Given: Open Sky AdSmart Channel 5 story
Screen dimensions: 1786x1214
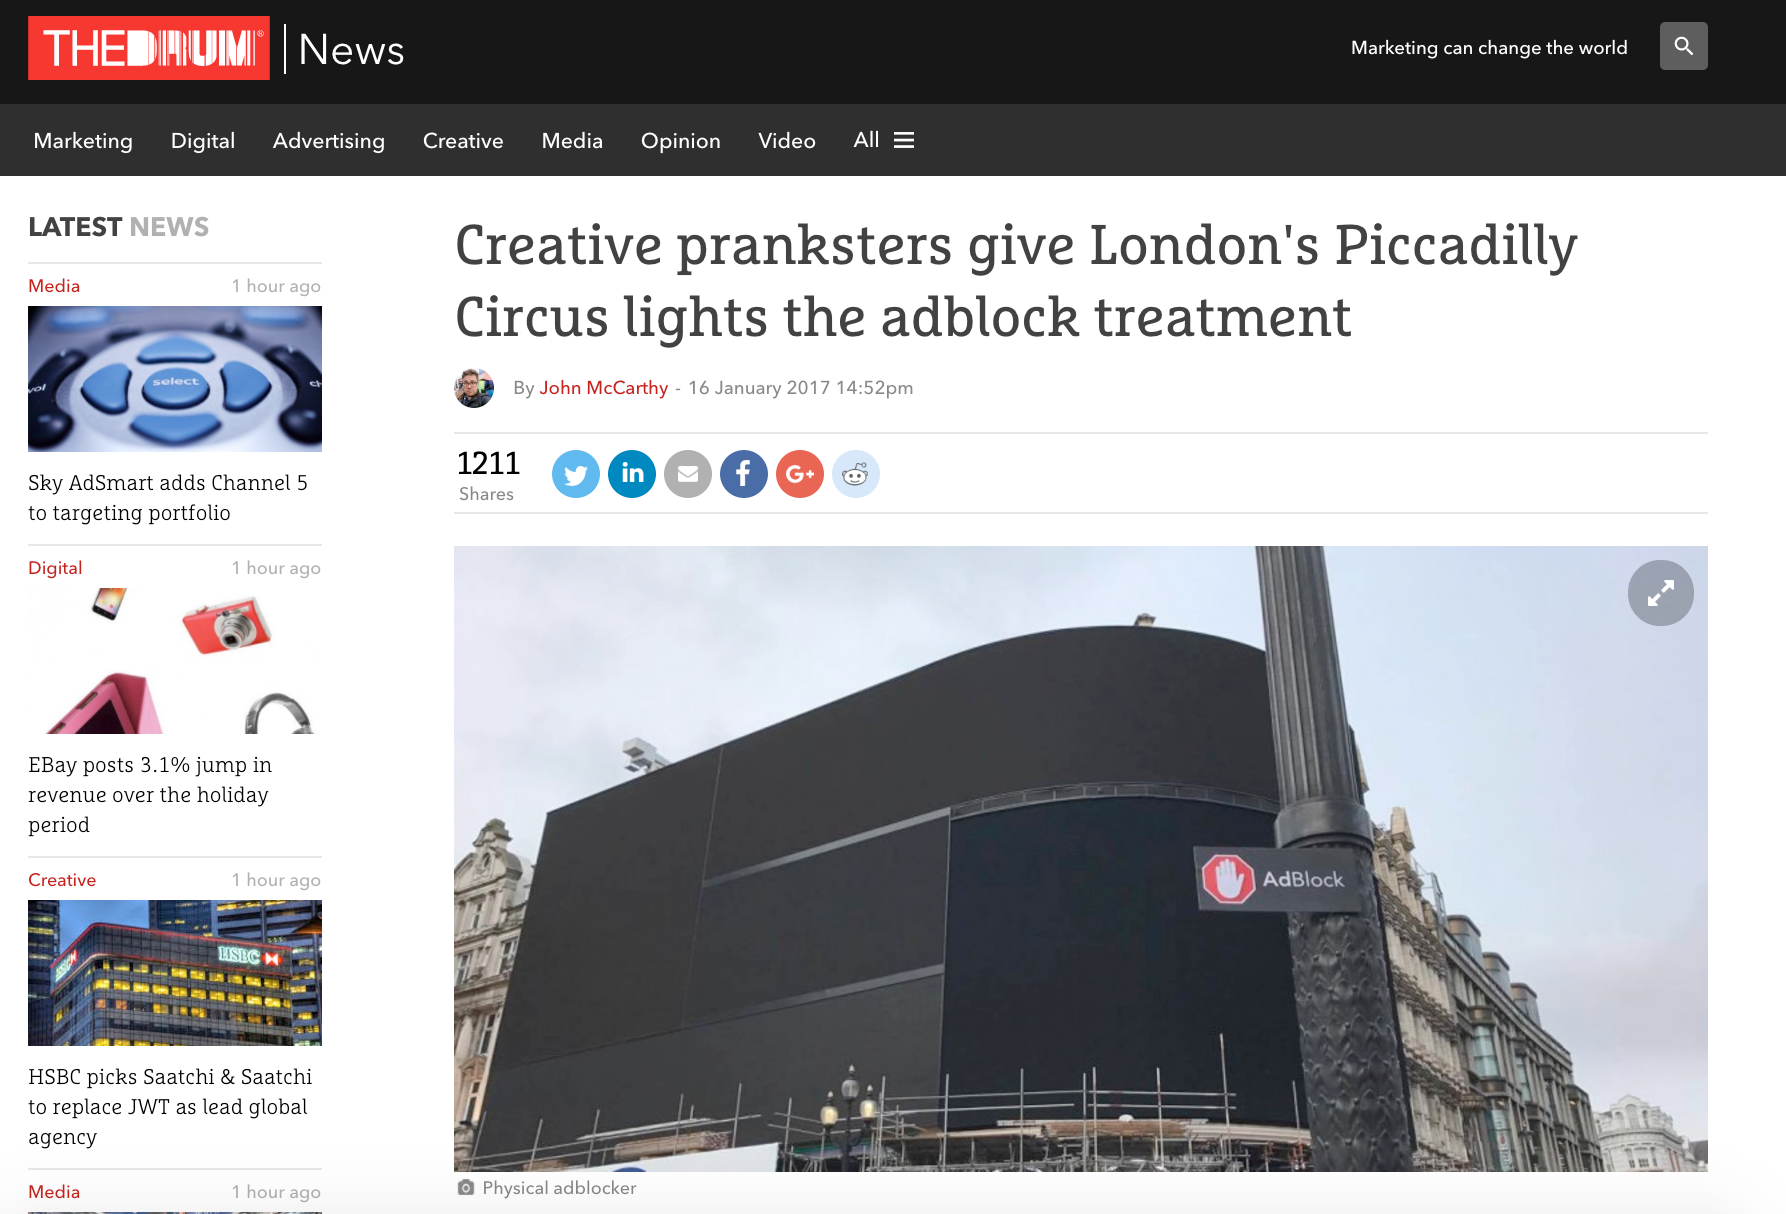Looking at the screenshot, I should tap(168, 498).
